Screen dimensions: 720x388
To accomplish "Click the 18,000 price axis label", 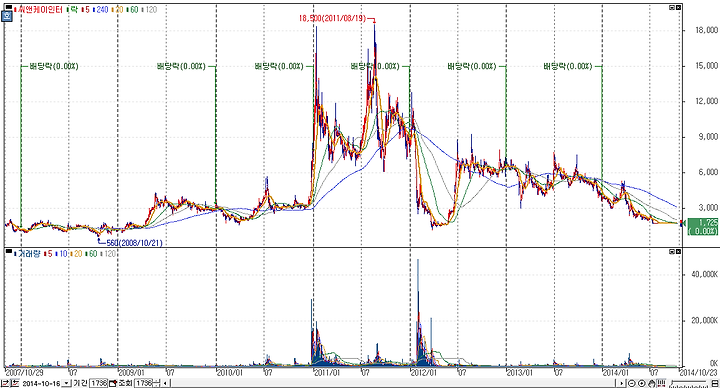I will coord(707,30).
